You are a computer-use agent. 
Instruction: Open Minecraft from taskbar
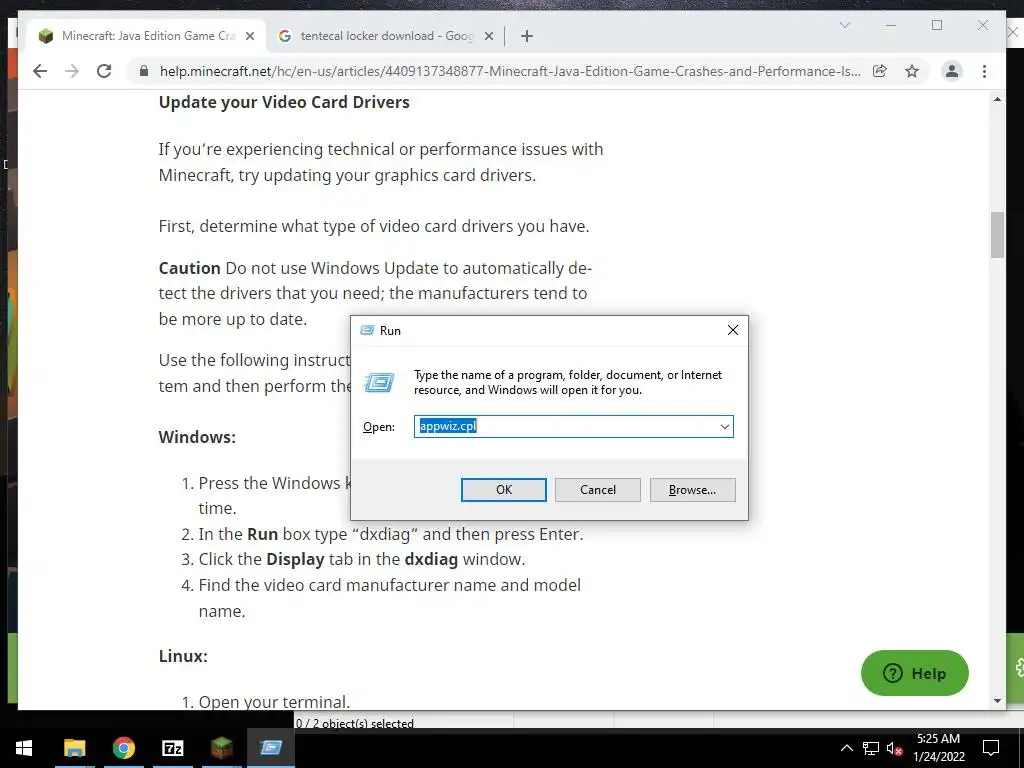pyautogui.click(x=221, y=748)
